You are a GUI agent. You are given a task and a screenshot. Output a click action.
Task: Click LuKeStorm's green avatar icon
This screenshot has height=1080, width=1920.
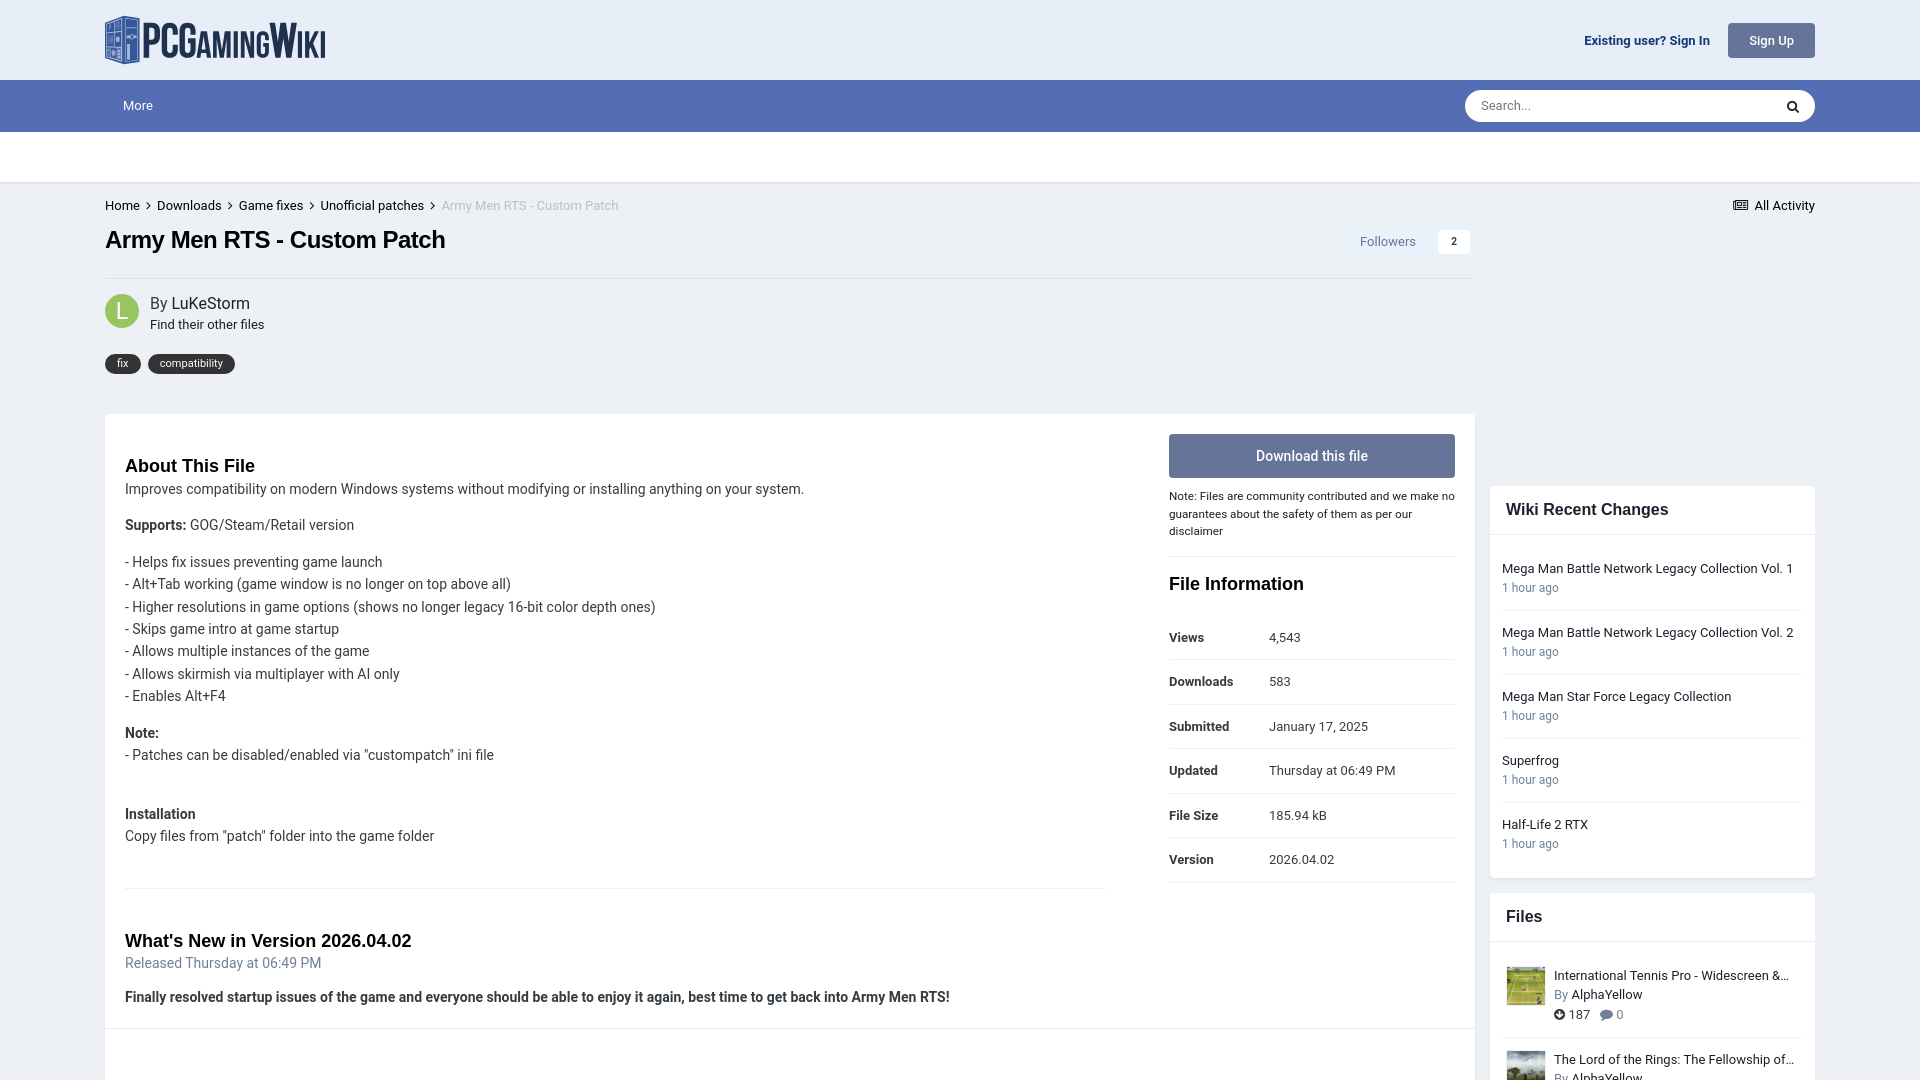point(122,311)
